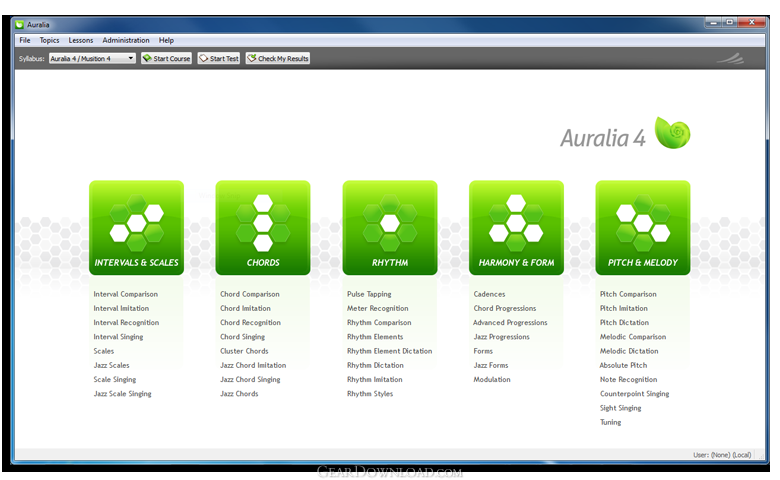Open the Scales topic link

click(x=103, y=351)
